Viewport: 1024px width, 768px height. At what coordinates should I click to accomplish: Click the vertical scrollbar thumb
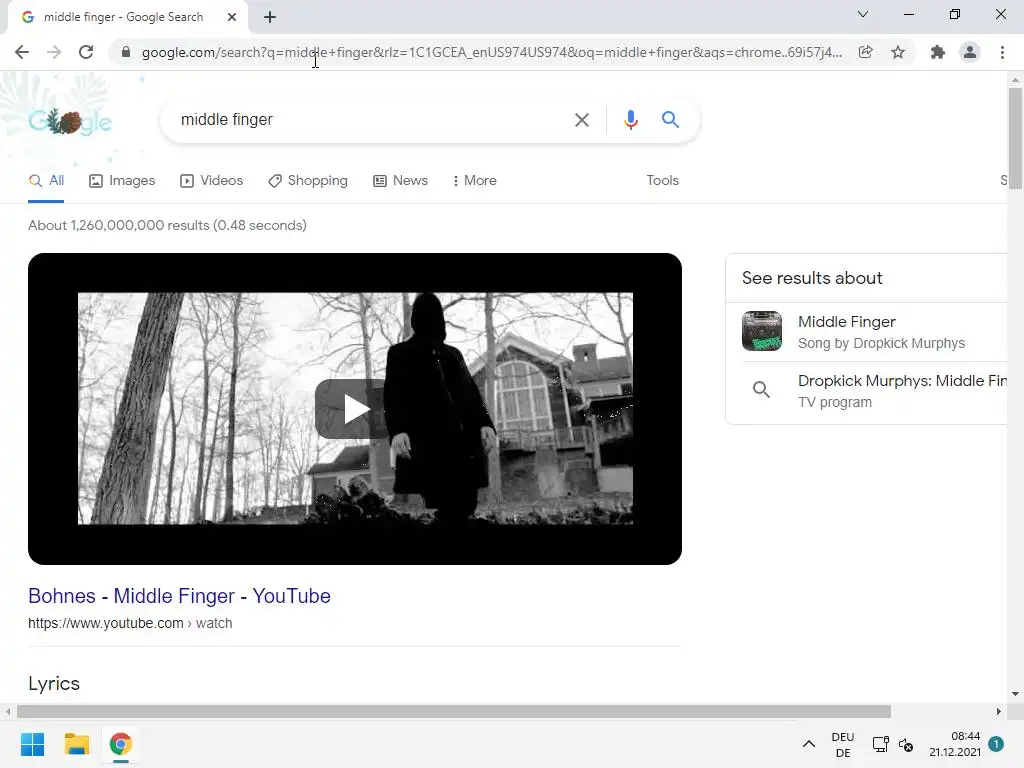click(1015, 138)
